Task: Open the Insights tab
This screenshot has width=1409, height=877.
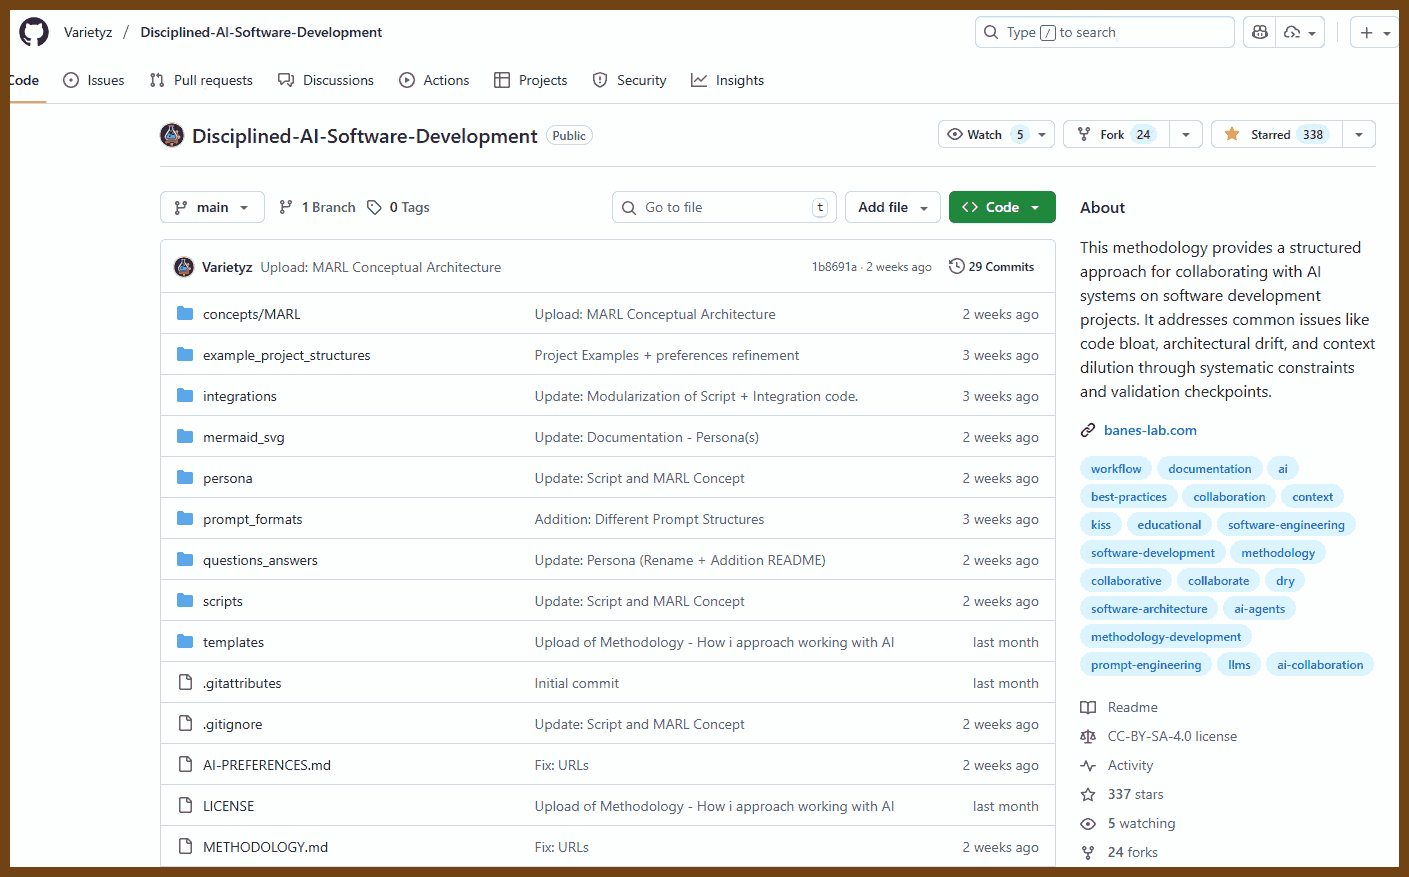Action: click(727, 80)
